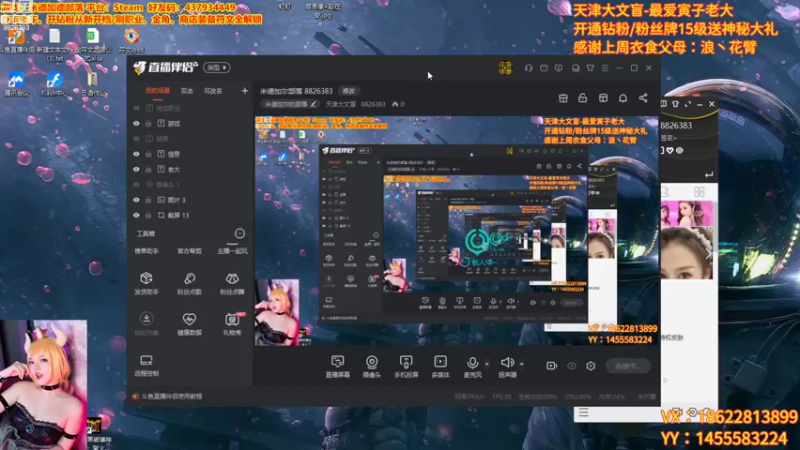
Task: Open the notification bell icon
Action: coord(623,98)
